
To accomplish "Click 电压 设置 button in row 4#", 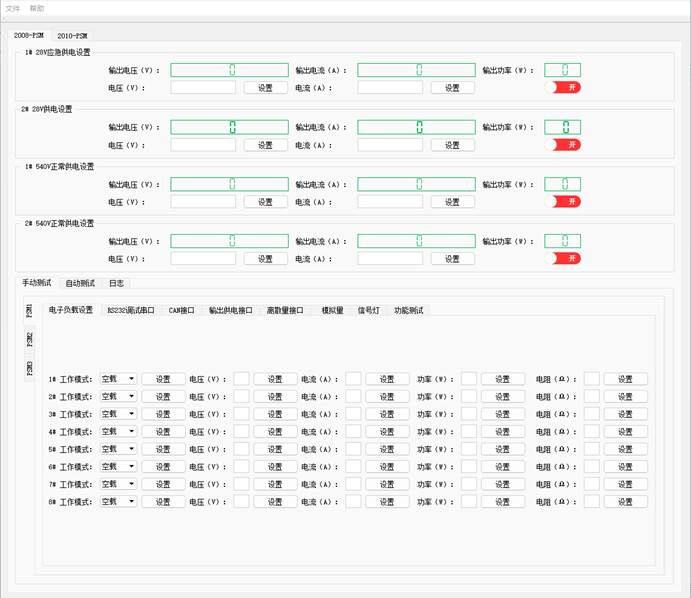I will [275, 432].
